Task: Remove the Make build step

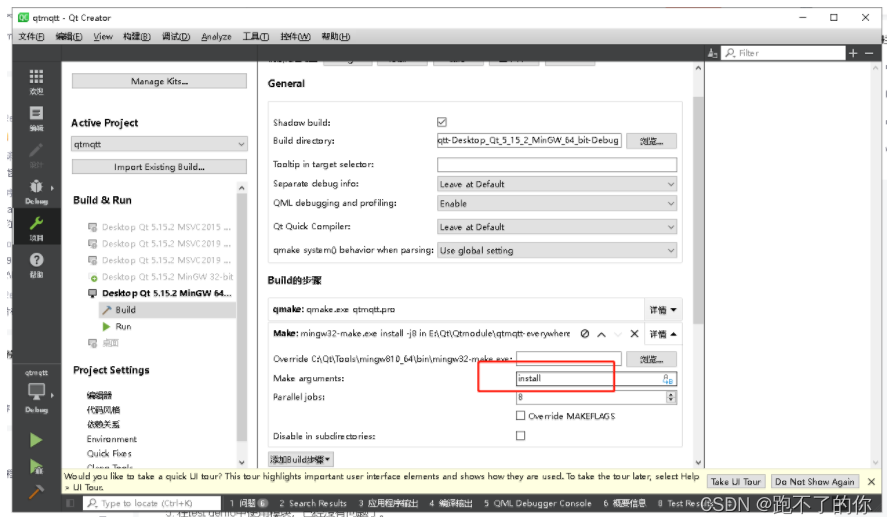Action: 634,334
